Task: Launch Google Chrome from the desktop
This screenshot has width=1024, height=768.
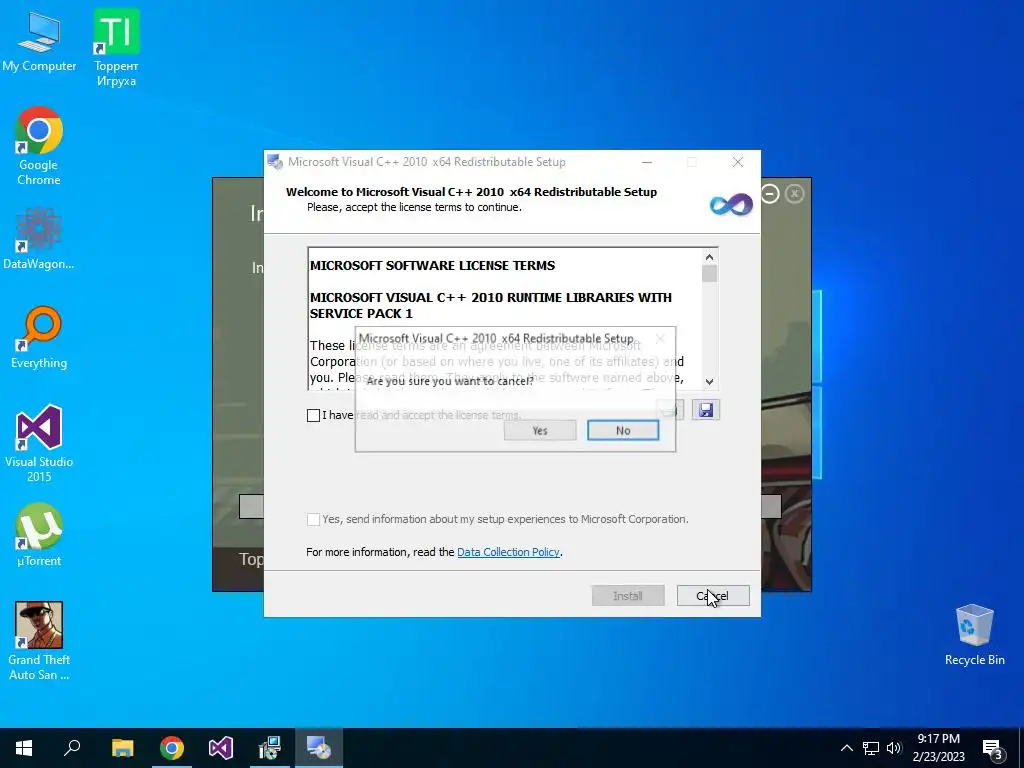Action: click(x=39, y=146)
